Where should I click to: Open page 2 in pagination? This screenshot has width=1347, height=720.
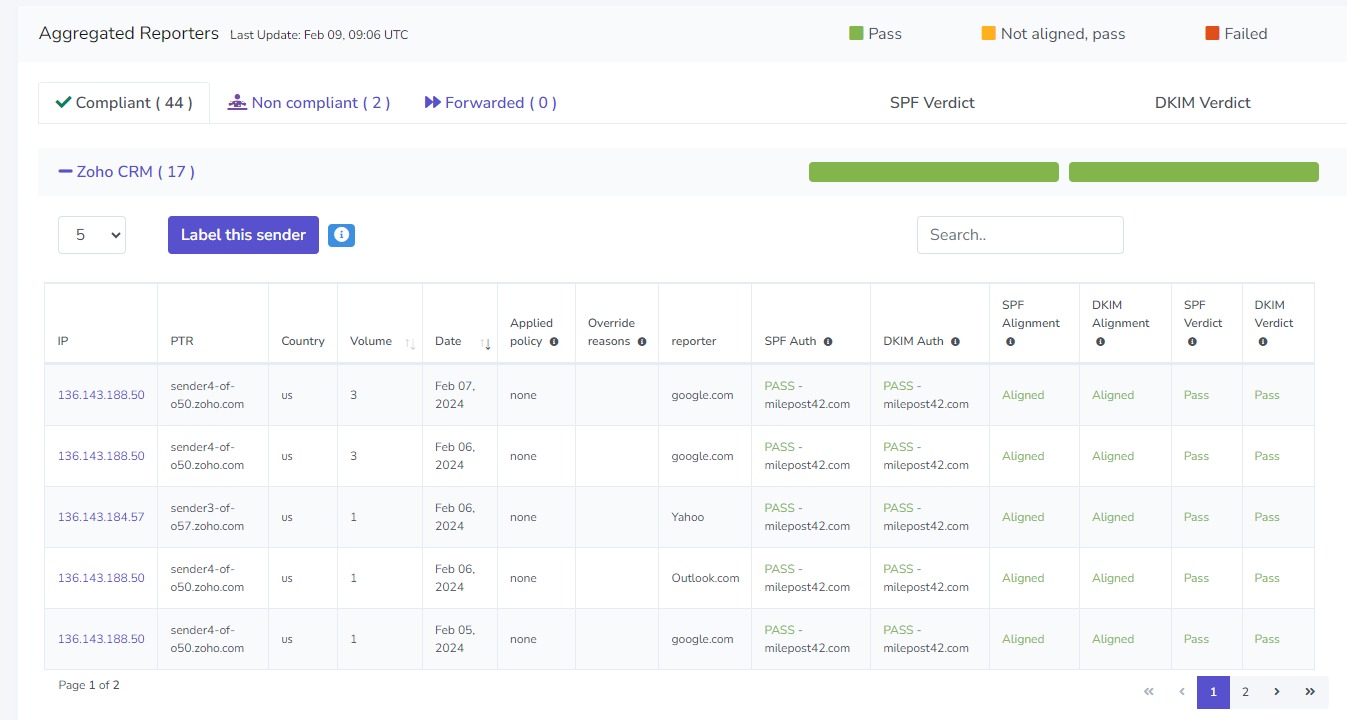point(1245,692)
